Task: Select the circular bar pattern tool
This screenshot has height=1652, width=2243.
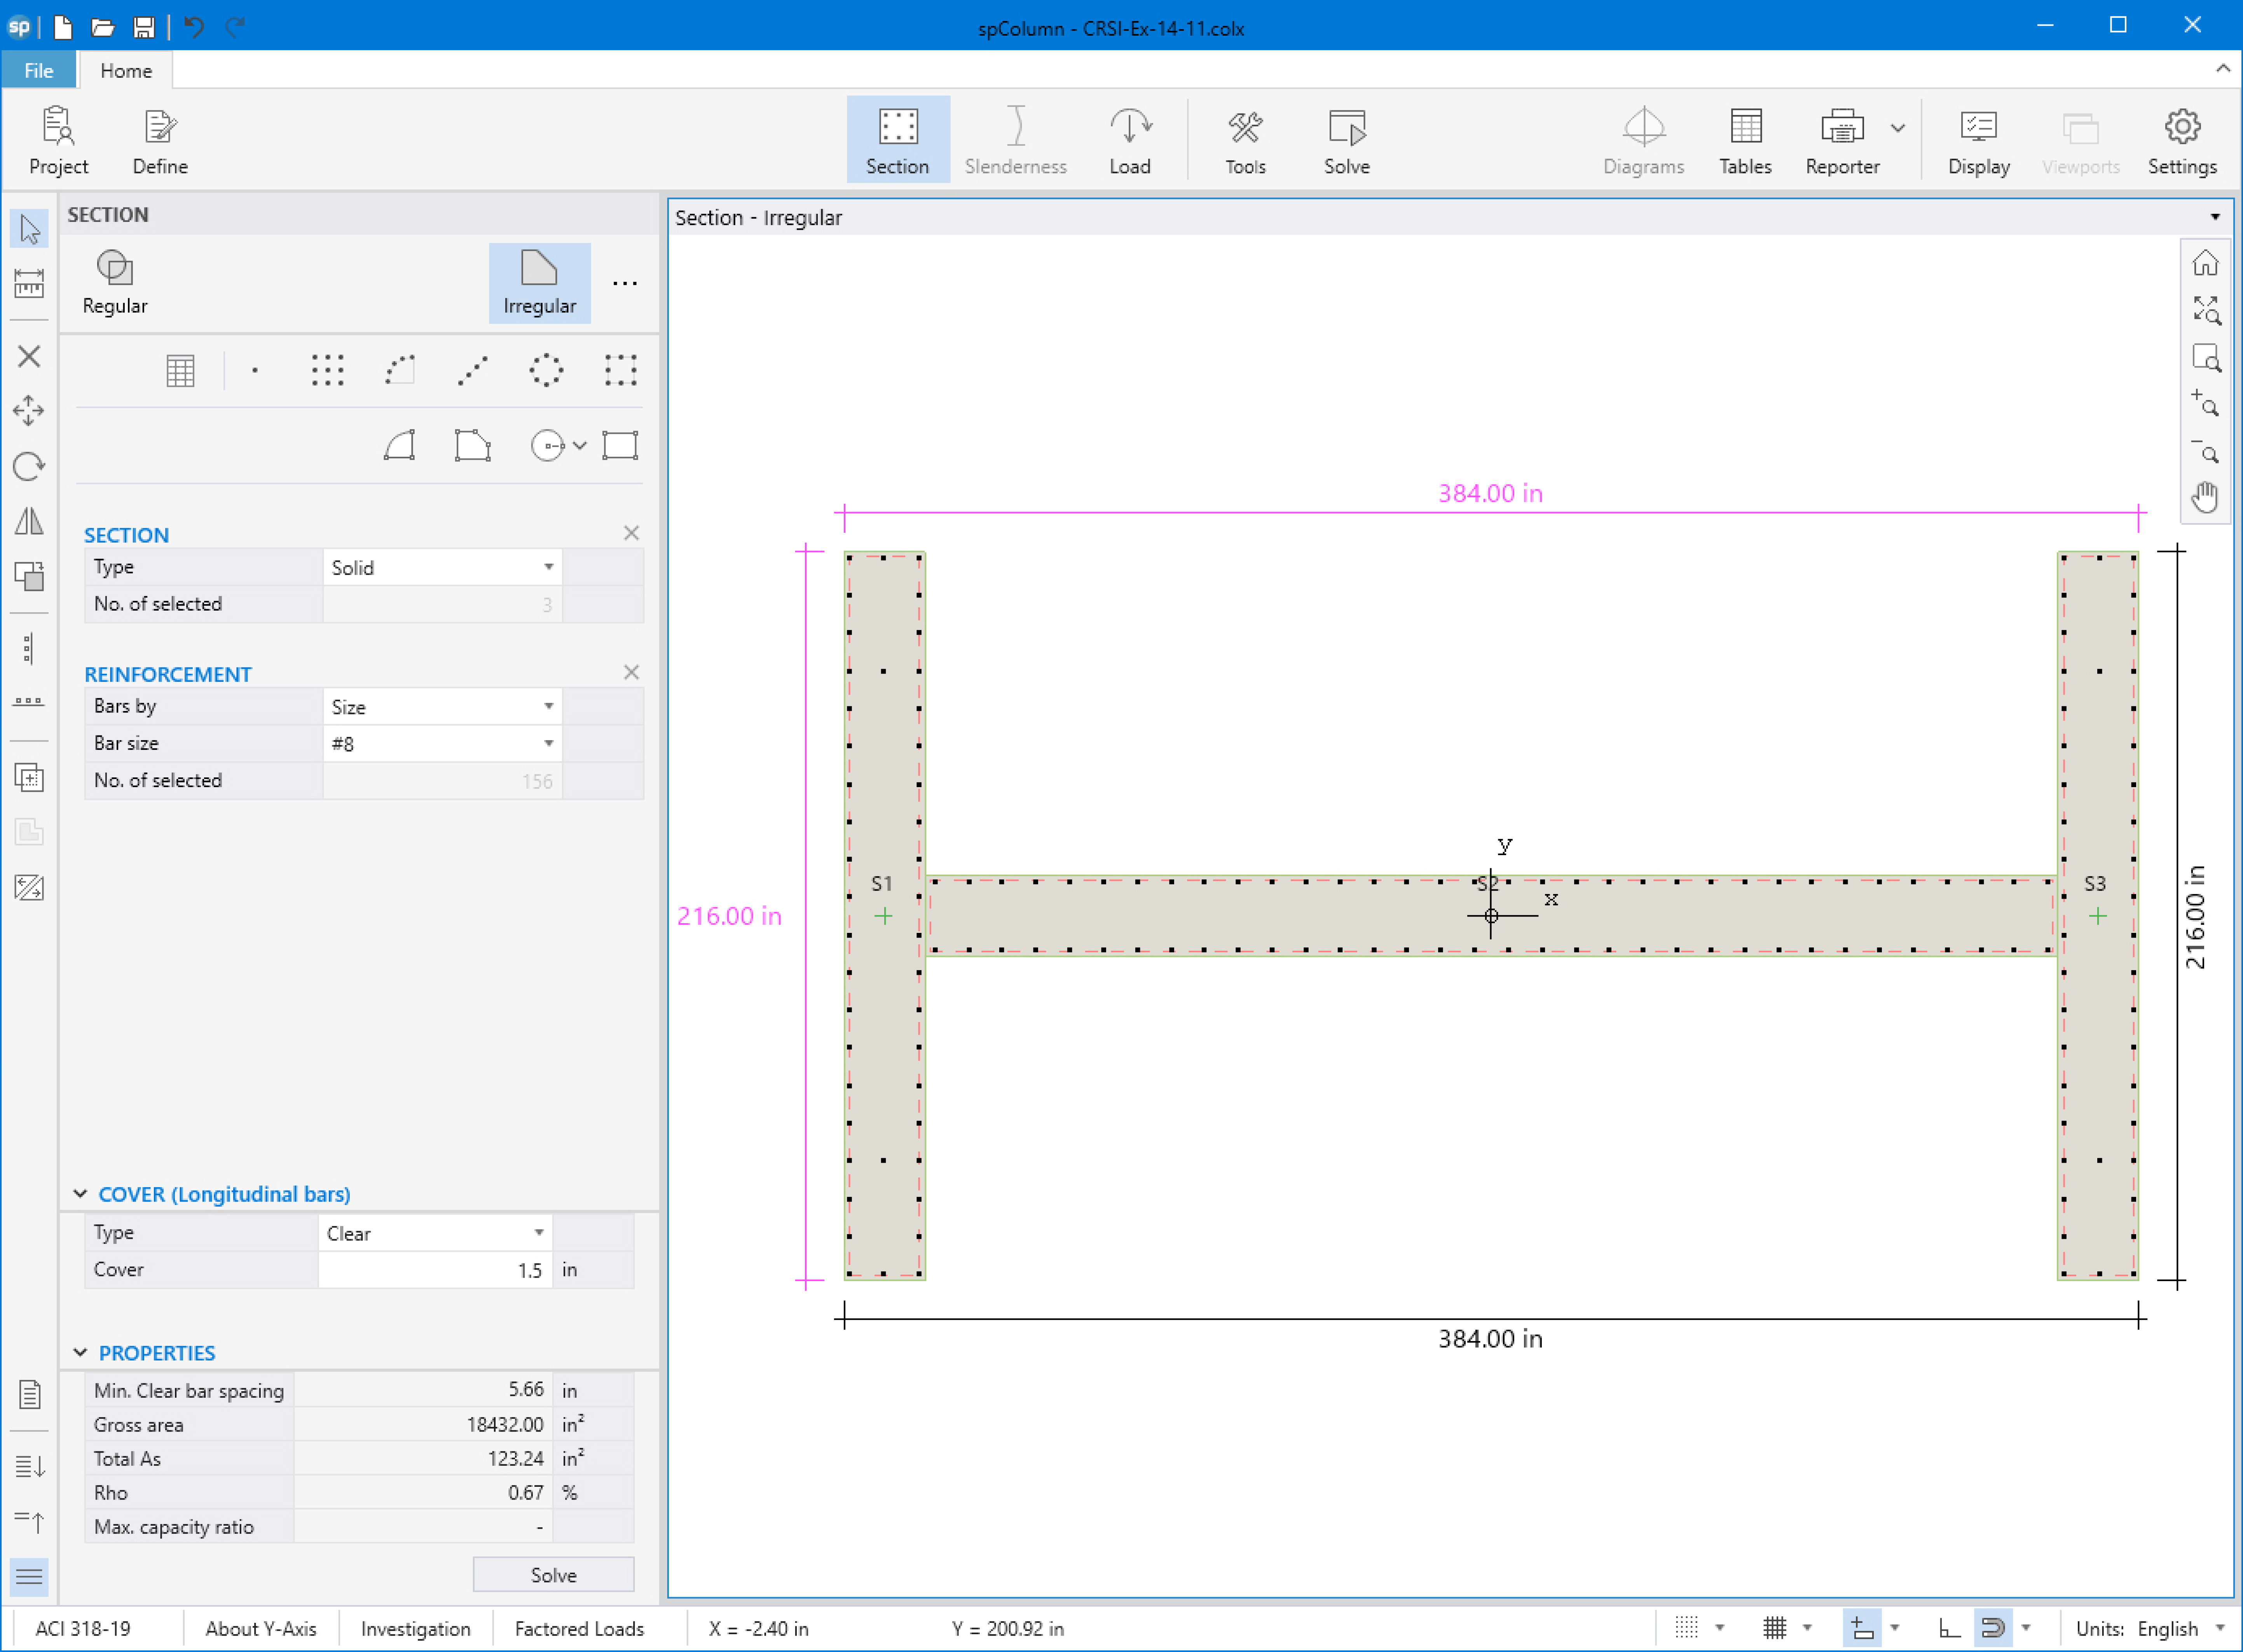Action: pyautogui.click(x=546, y=371)
